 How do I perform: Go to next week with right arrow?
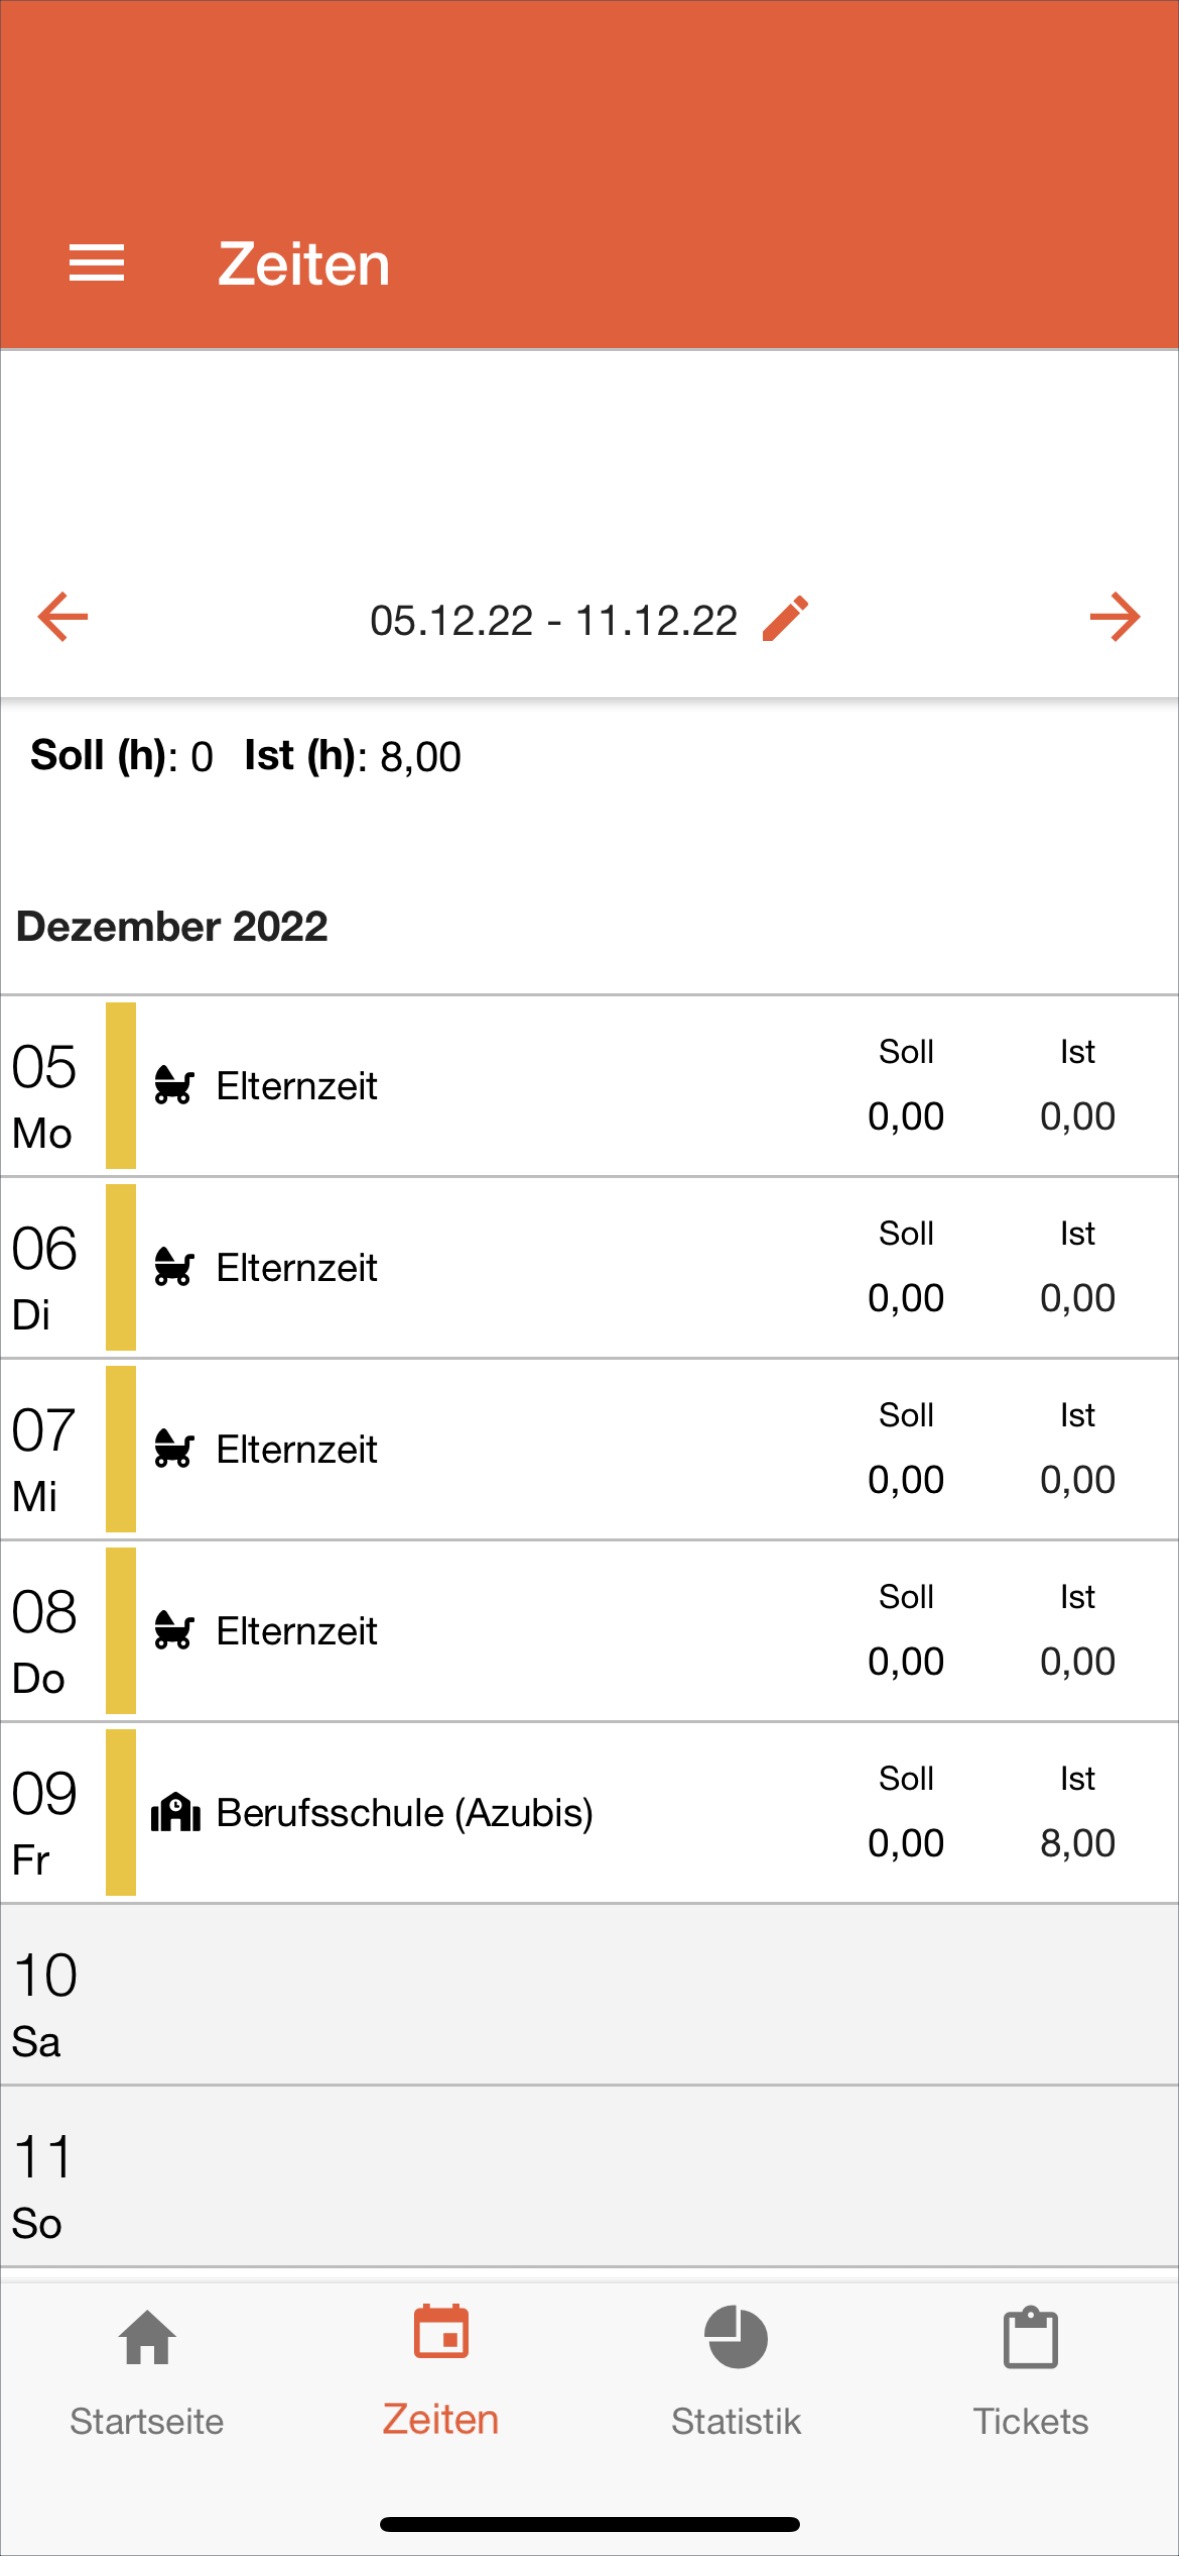[1114, 617]
